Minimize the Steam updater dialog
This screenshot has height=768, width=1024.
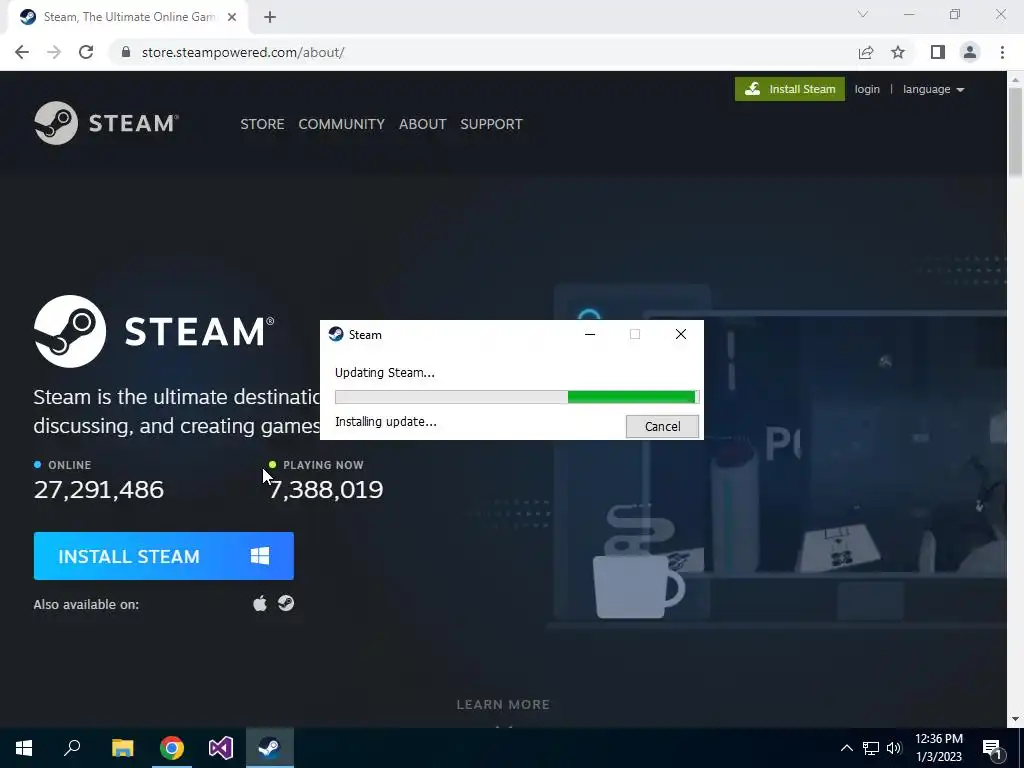click(x=590, y=334)
